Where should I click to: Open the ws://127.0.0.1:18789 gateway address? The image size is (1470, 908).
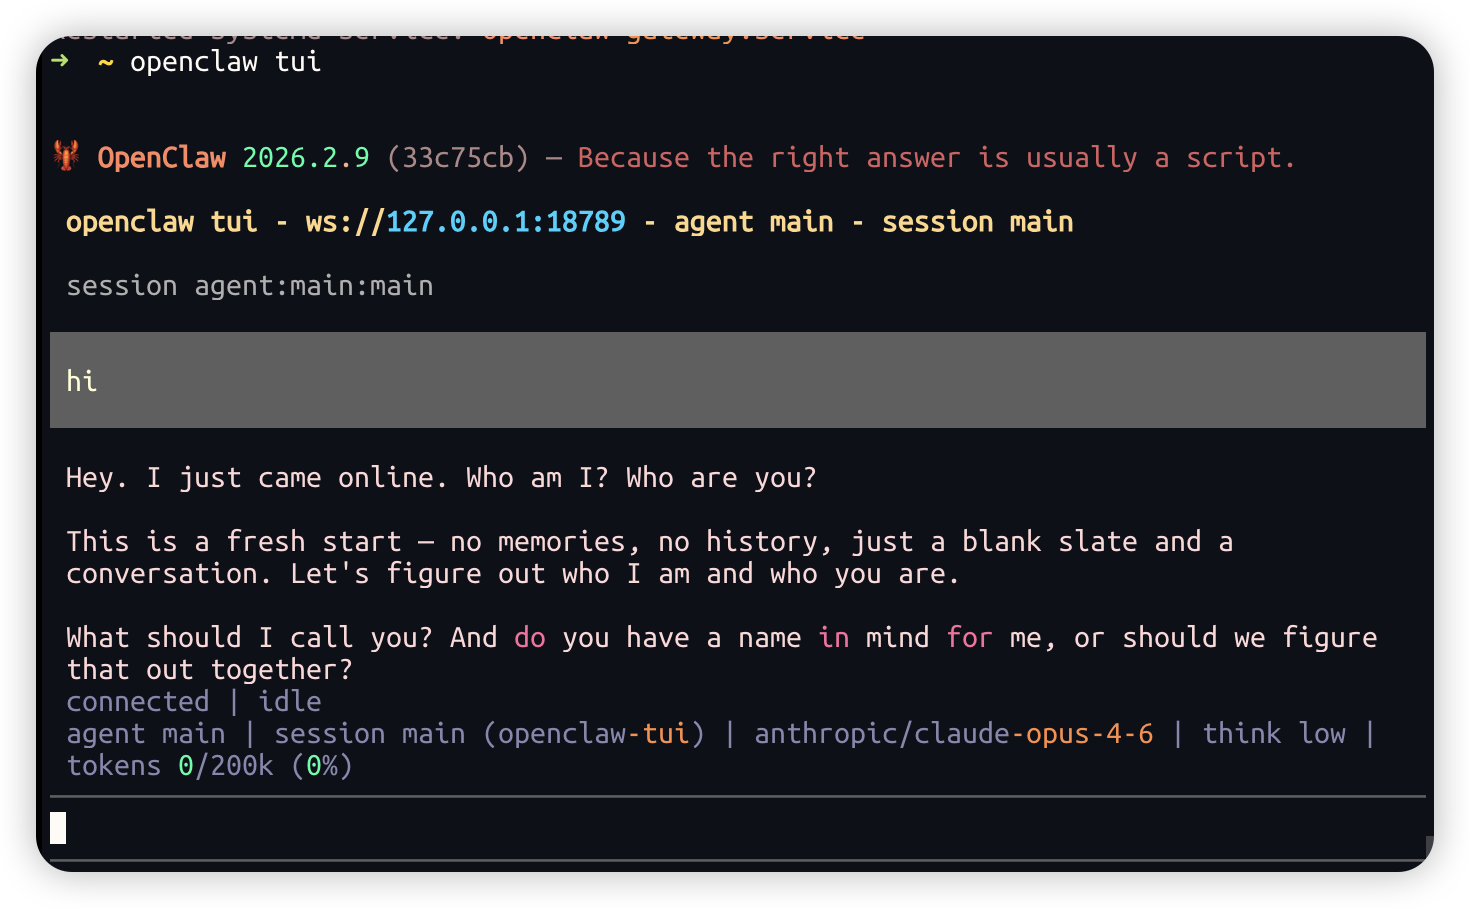point(465,222)
